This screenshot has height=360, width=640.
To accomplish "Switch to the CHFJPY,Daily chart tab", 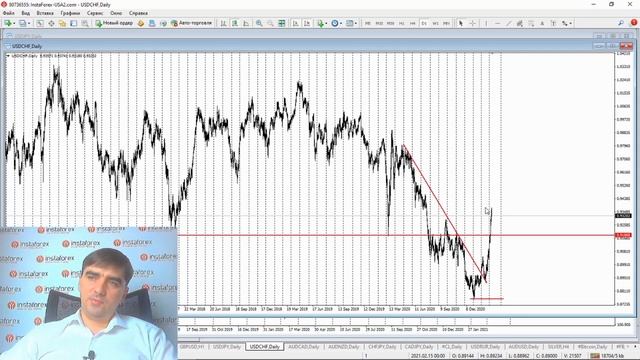I will click(x=382, y=347).
